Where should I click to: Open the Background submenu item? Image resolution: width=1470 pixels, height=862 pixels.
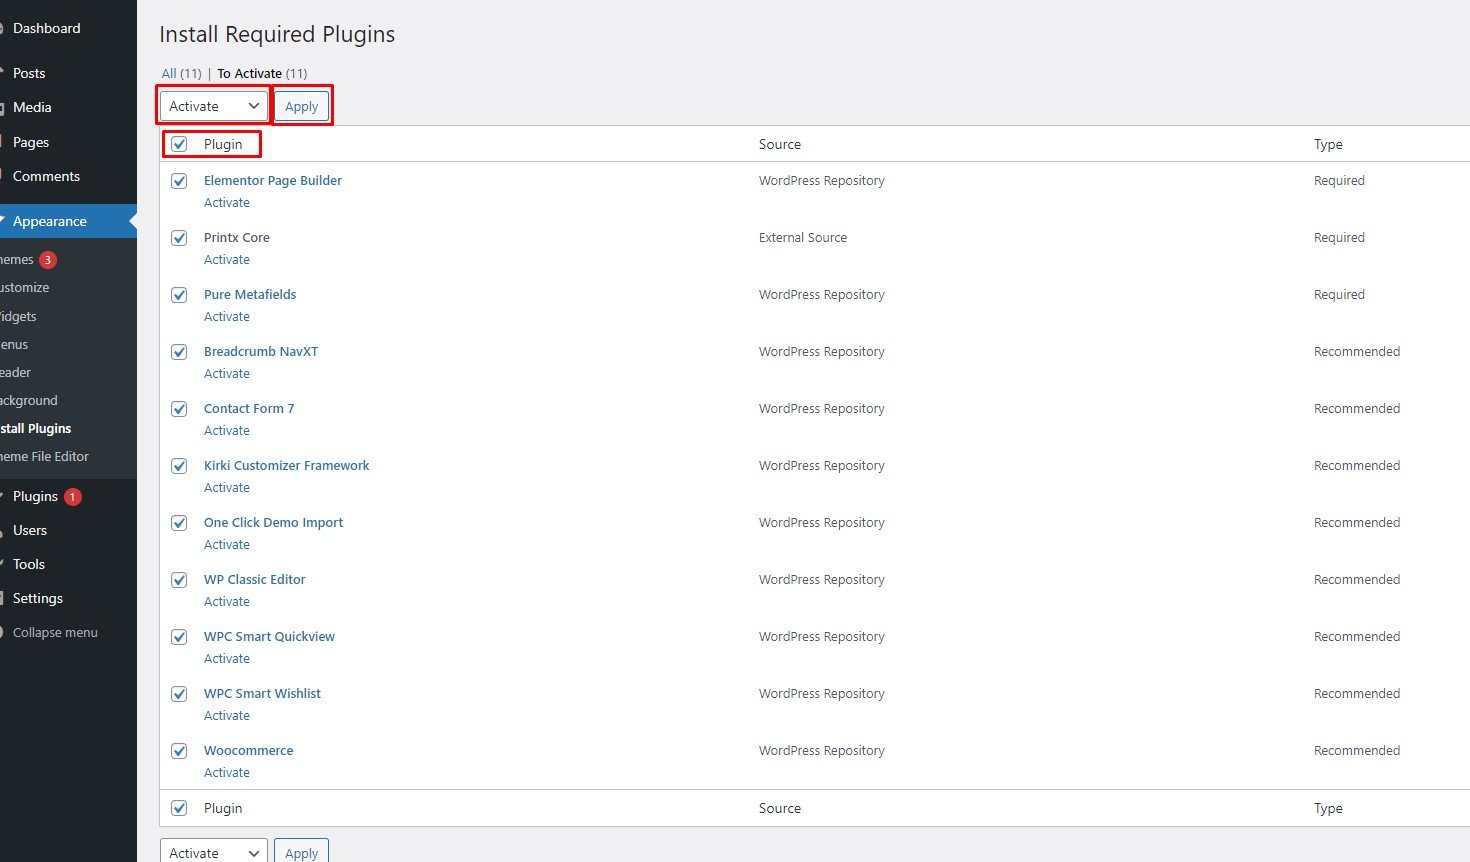(29, 400)
